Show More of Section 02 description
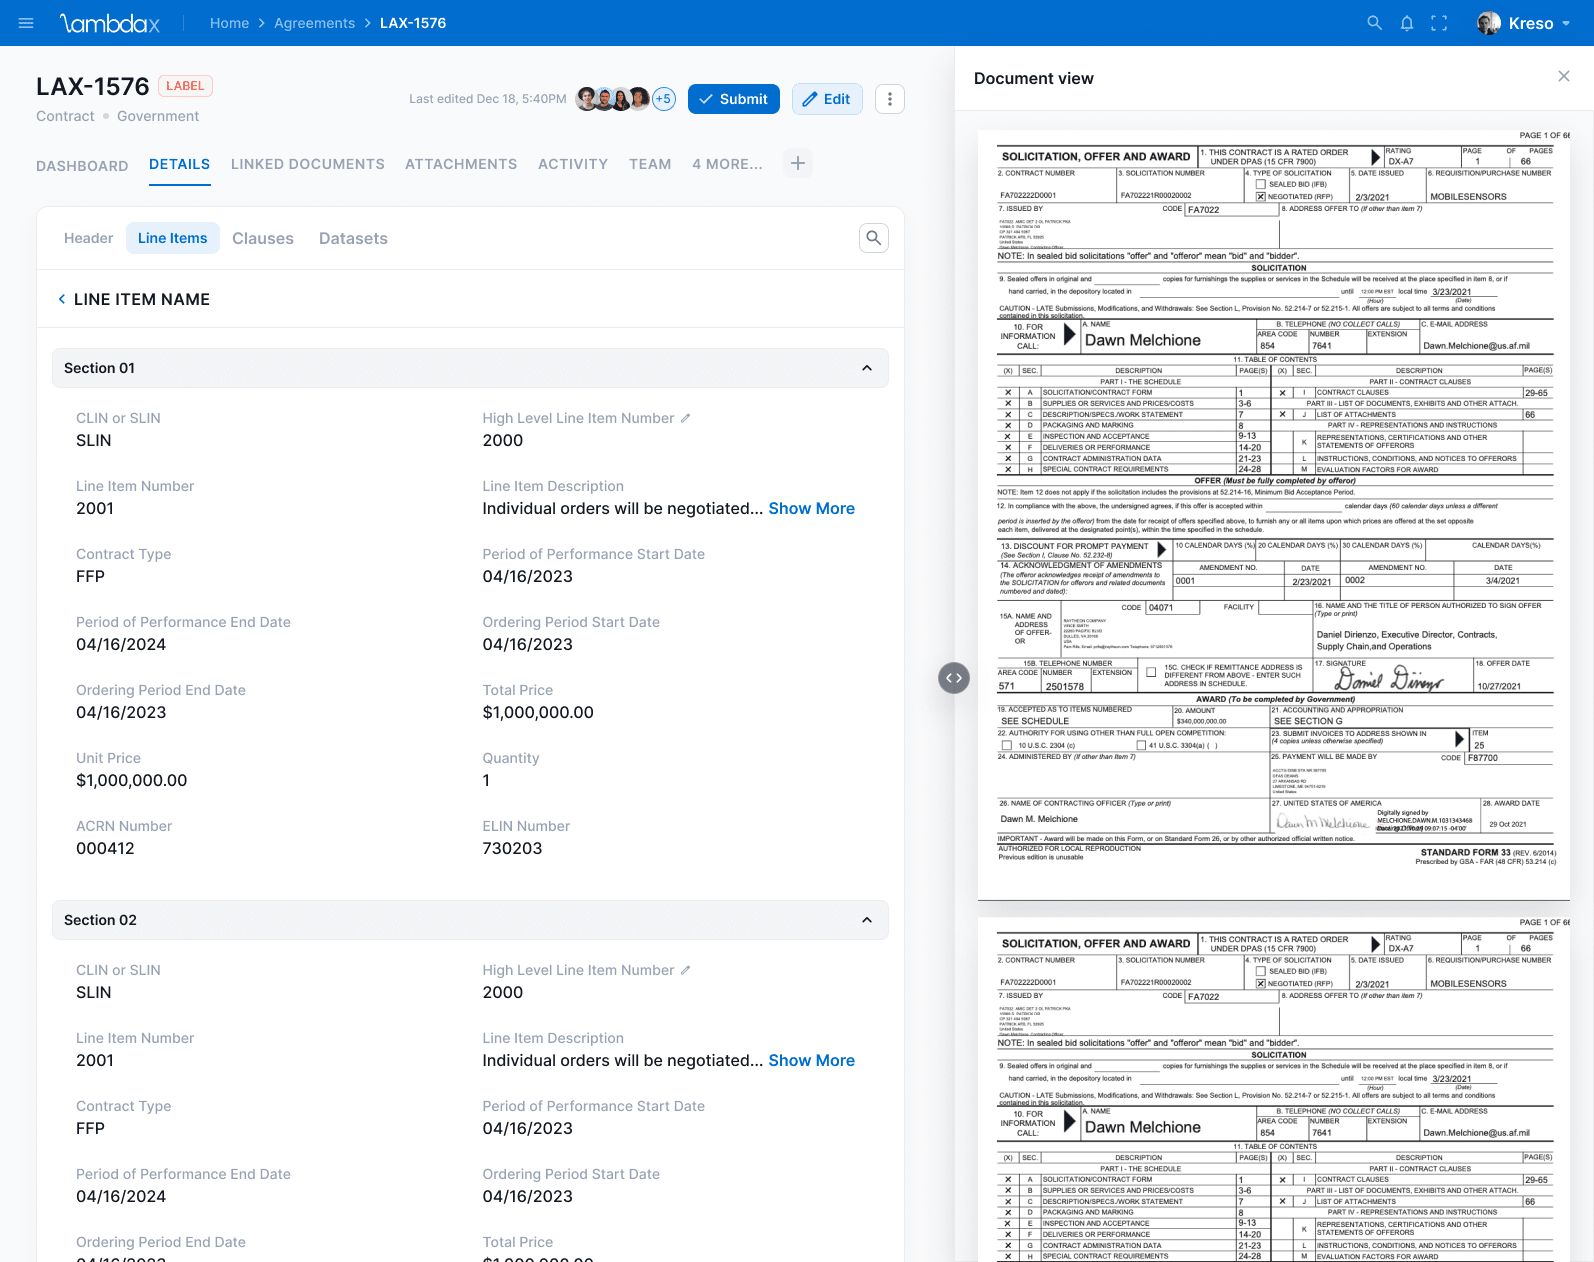This screenshot has height=1262, width=1594. click(x=812, y=1060)
